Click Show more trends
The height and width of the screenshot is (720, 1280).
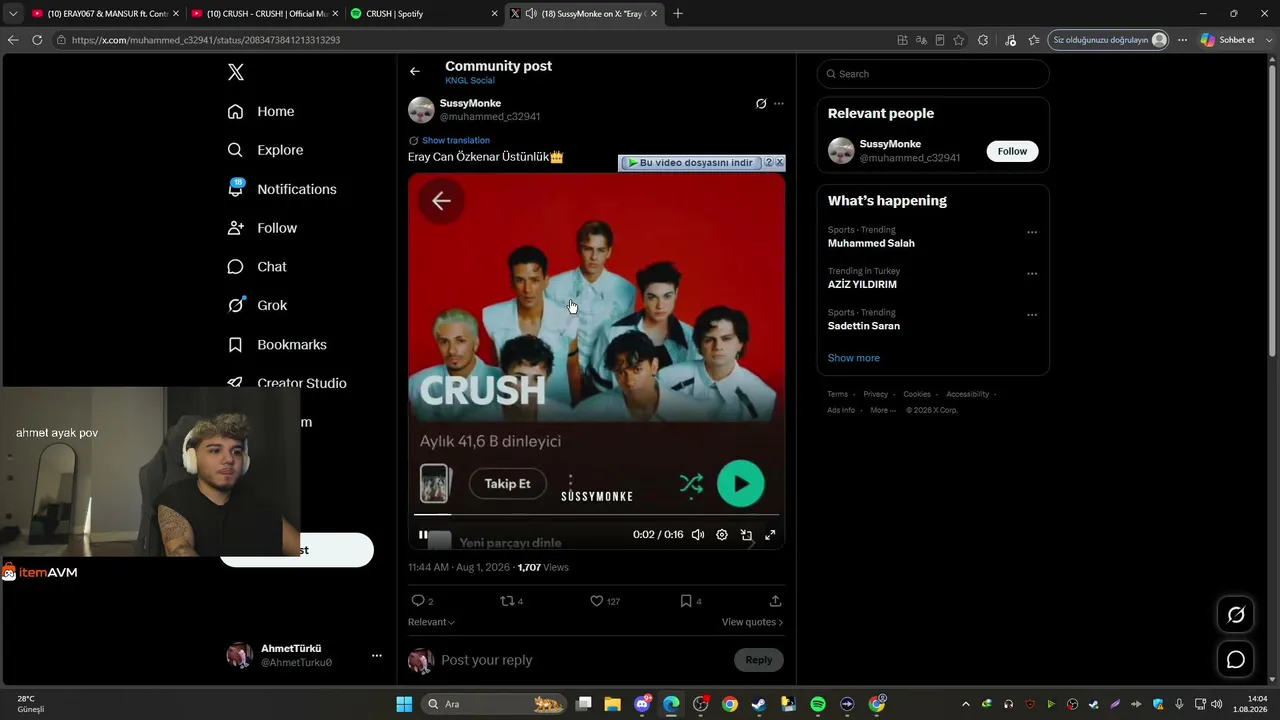pos(854,358)
